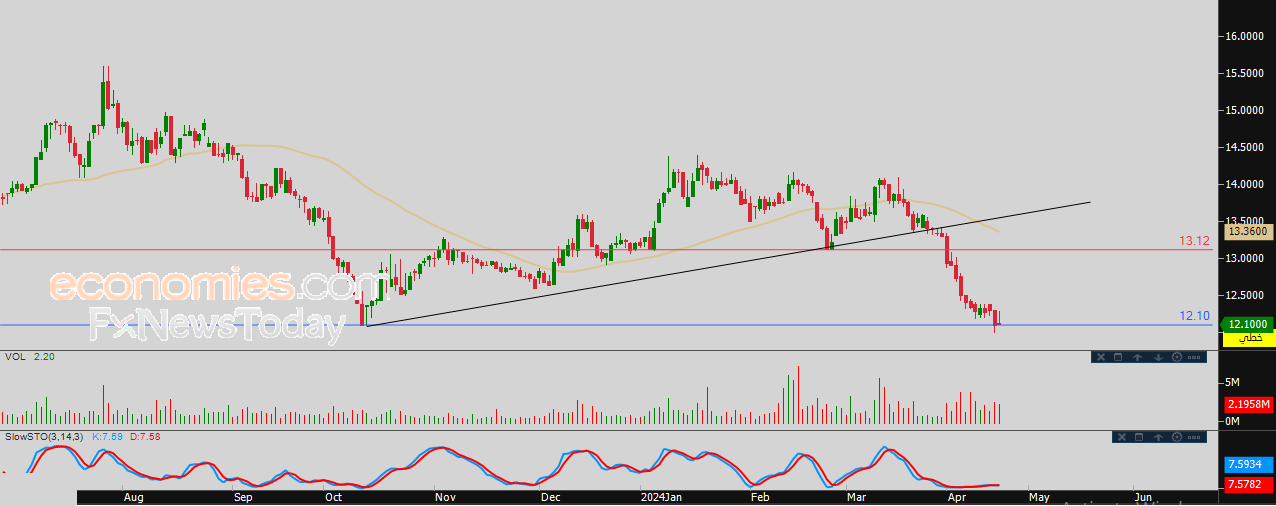Click the blue 7.5934 stochastic tag
The width and height of the screenshot is (1276, 506).
pos(1249,465)
